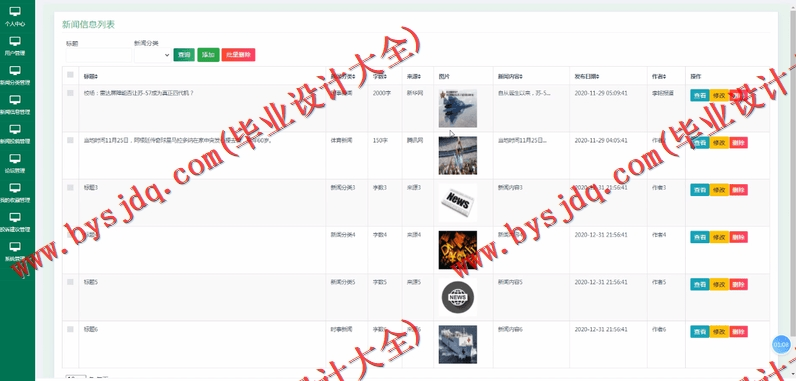Screen dimensions: 796x381
Task: Open fighter jet thumbnail in 苏-57 row
Action: click(x=457, y=108)
